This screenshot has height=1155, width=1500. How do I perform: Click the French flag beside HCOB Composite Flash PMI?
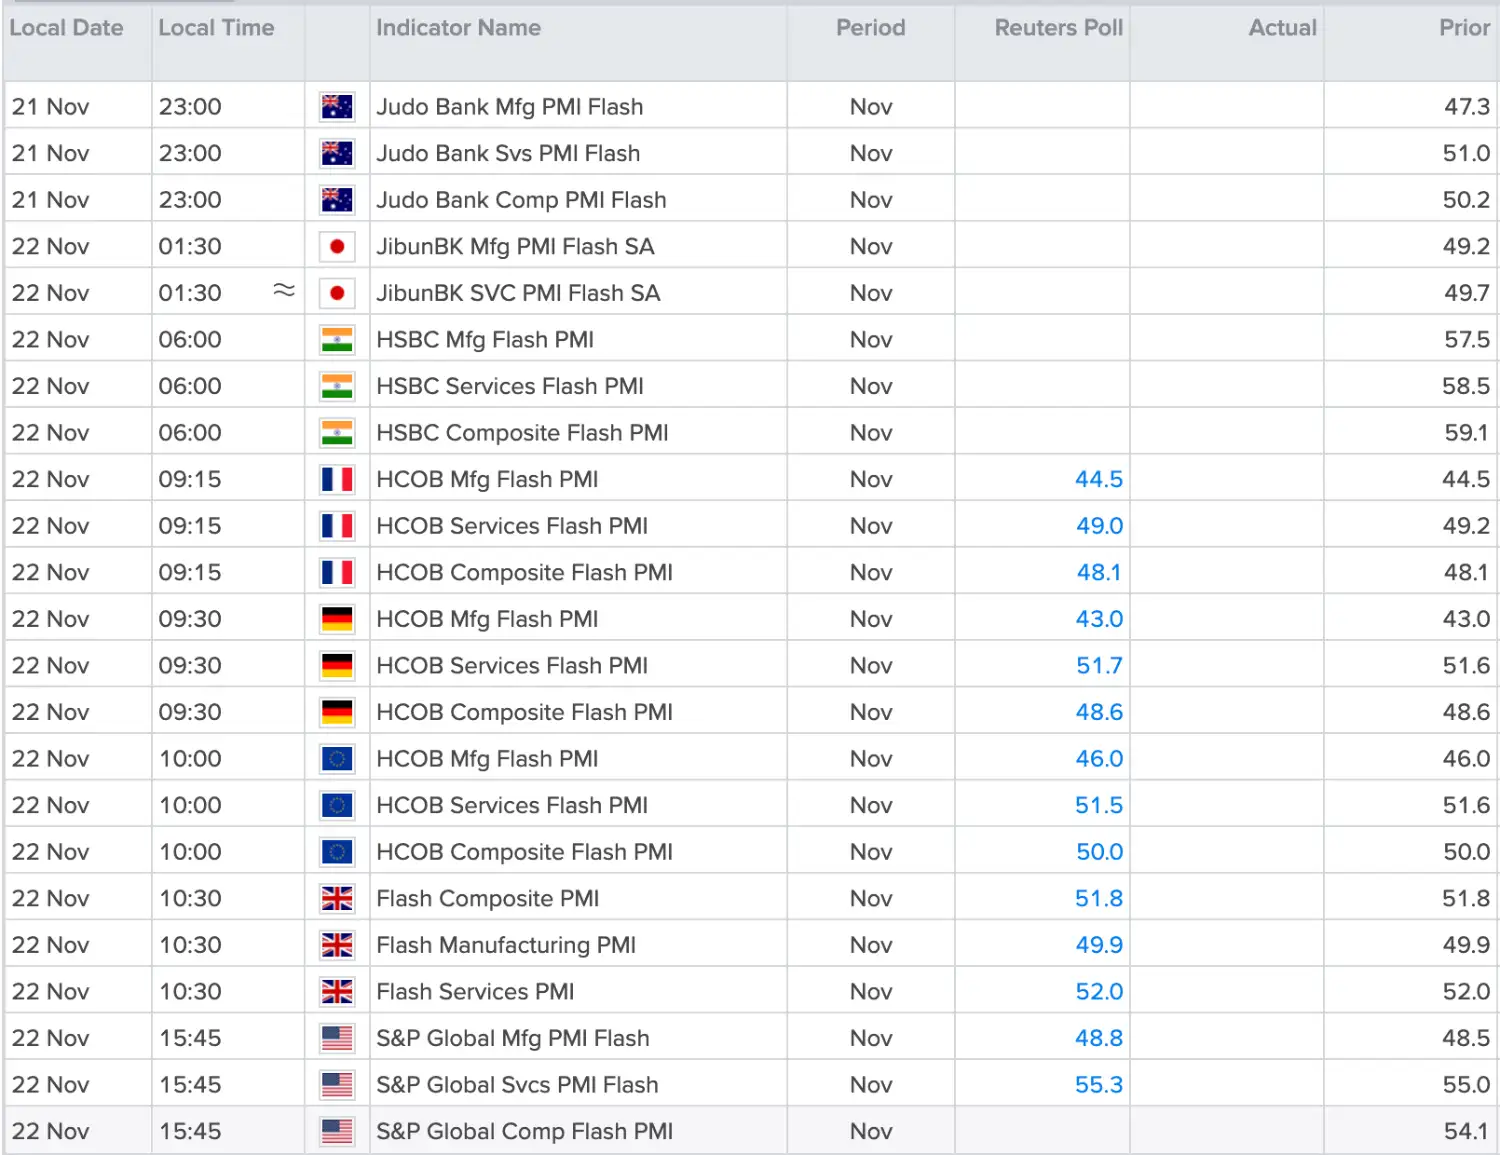(x=337, y=573)
